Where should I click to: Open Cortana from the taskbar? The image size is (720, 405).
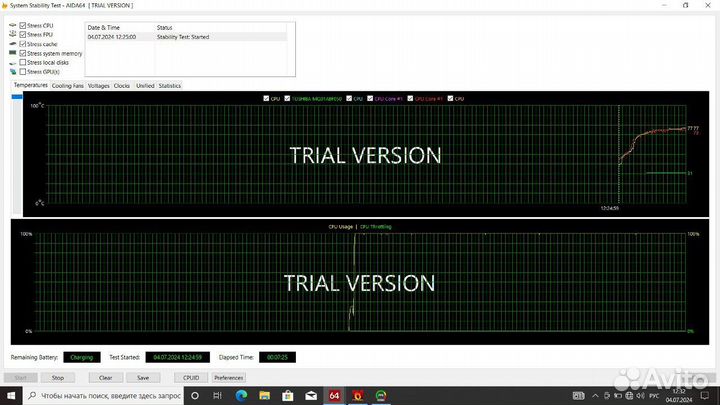[195, 395]
